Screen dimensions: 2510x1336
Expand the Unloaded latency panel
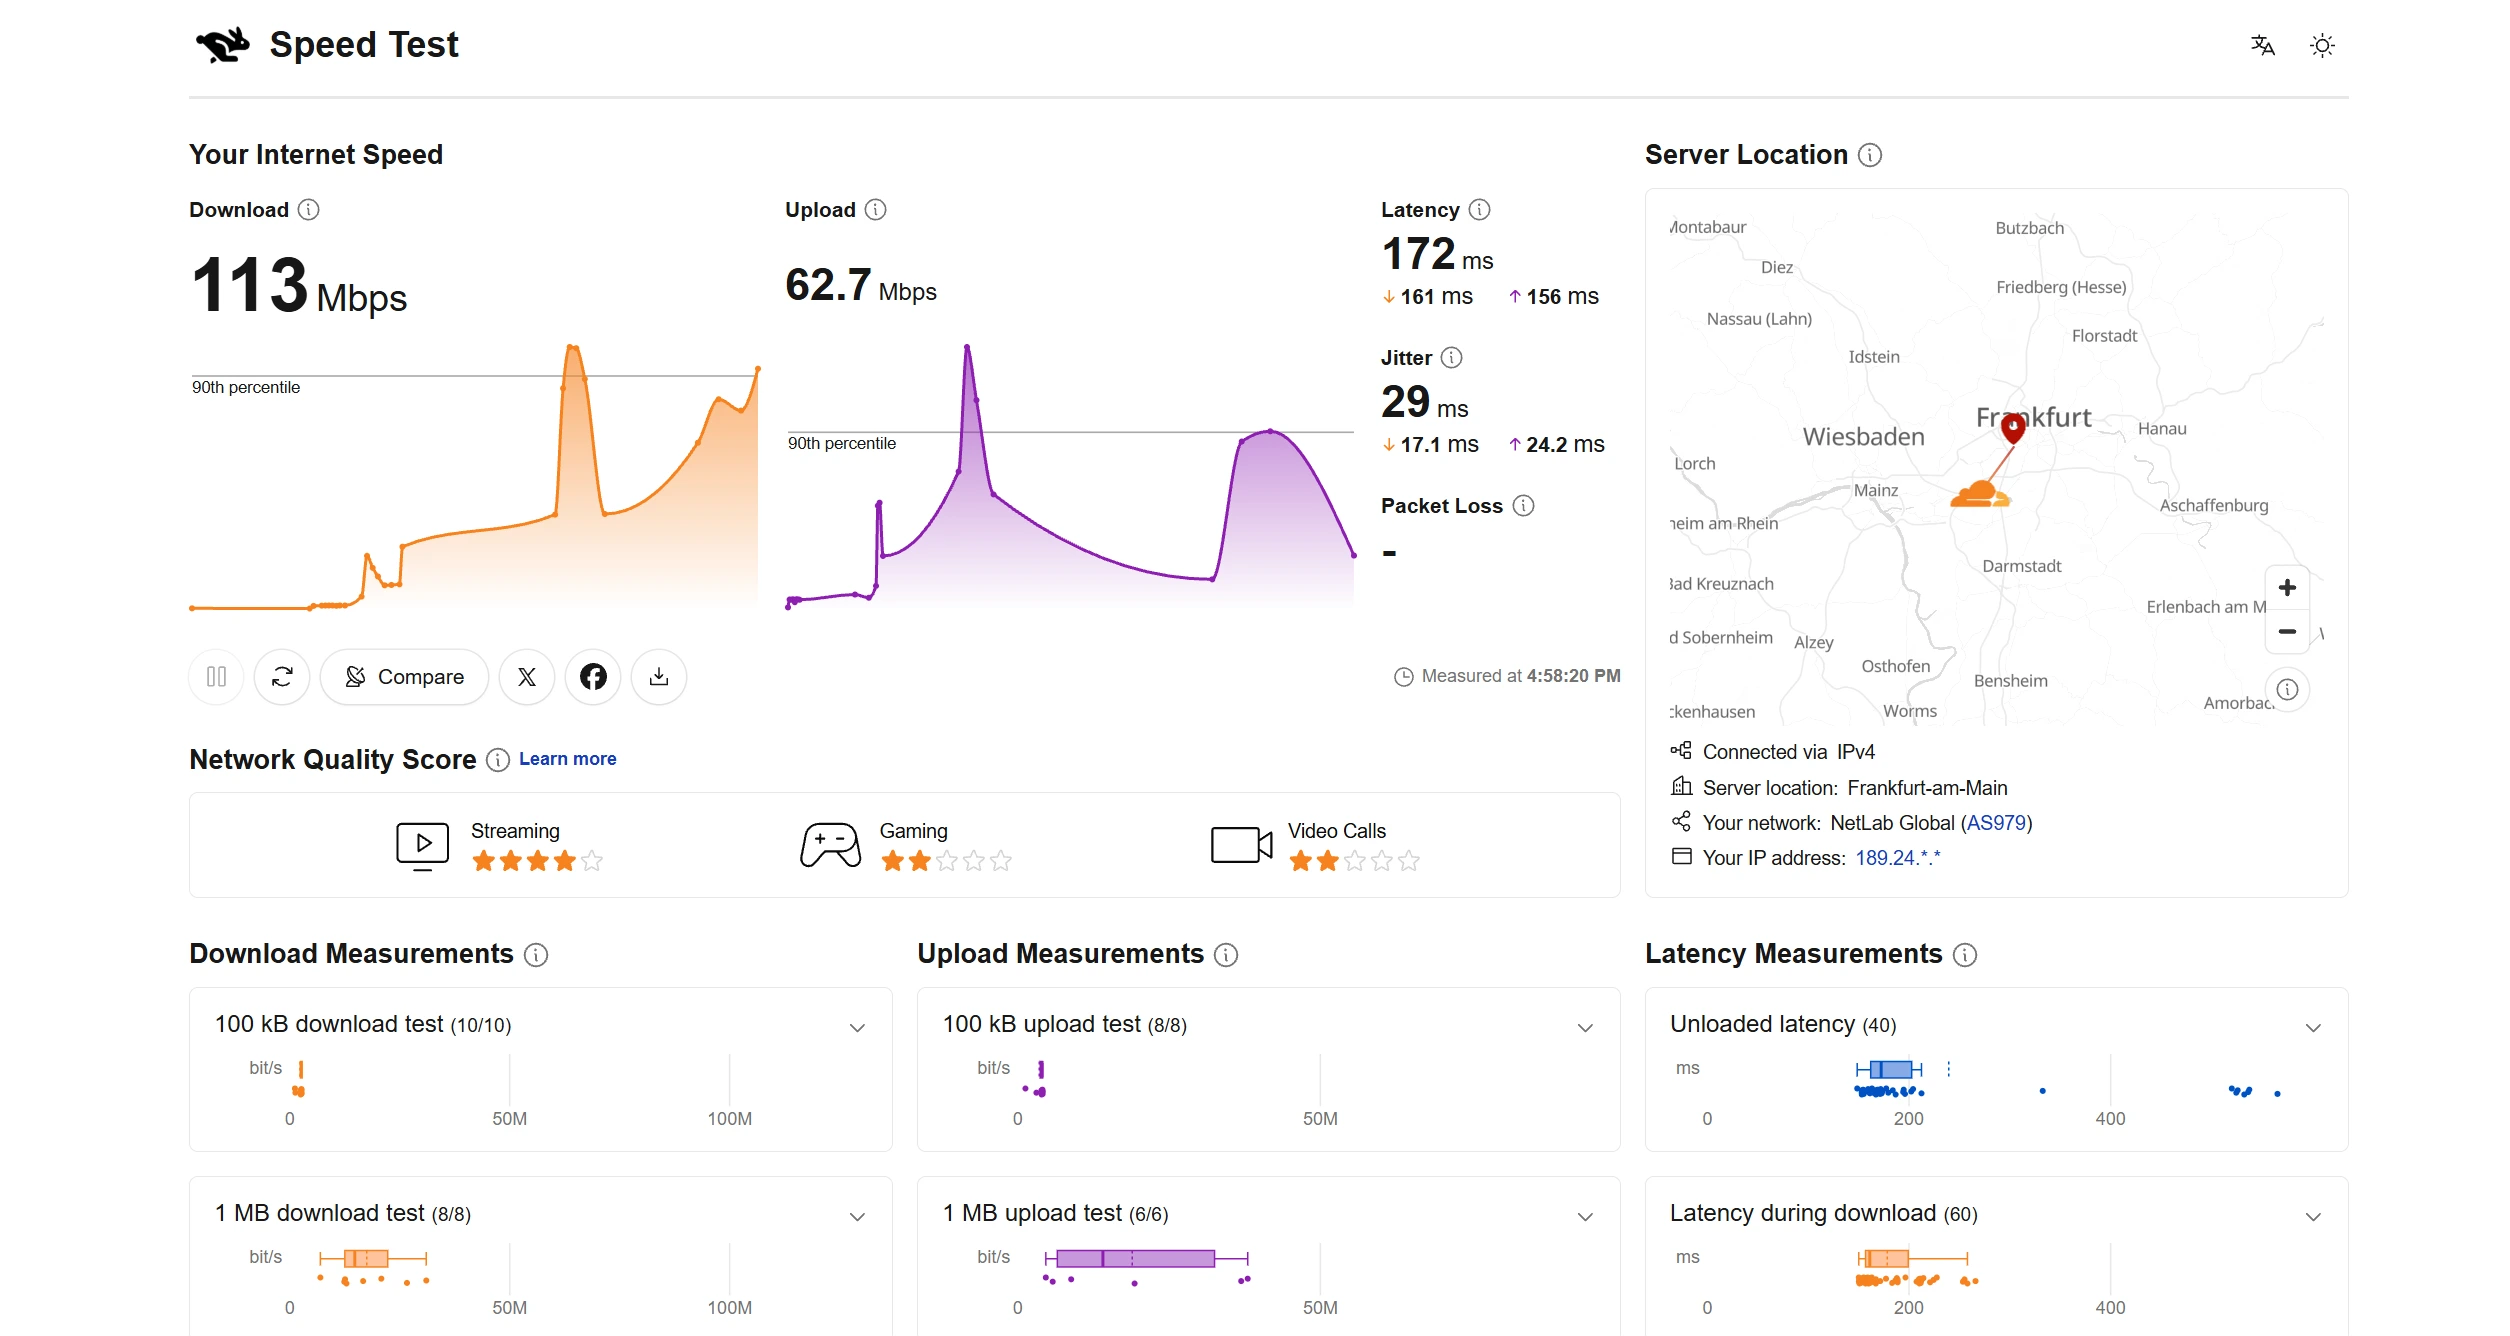click(2313, 1028)
